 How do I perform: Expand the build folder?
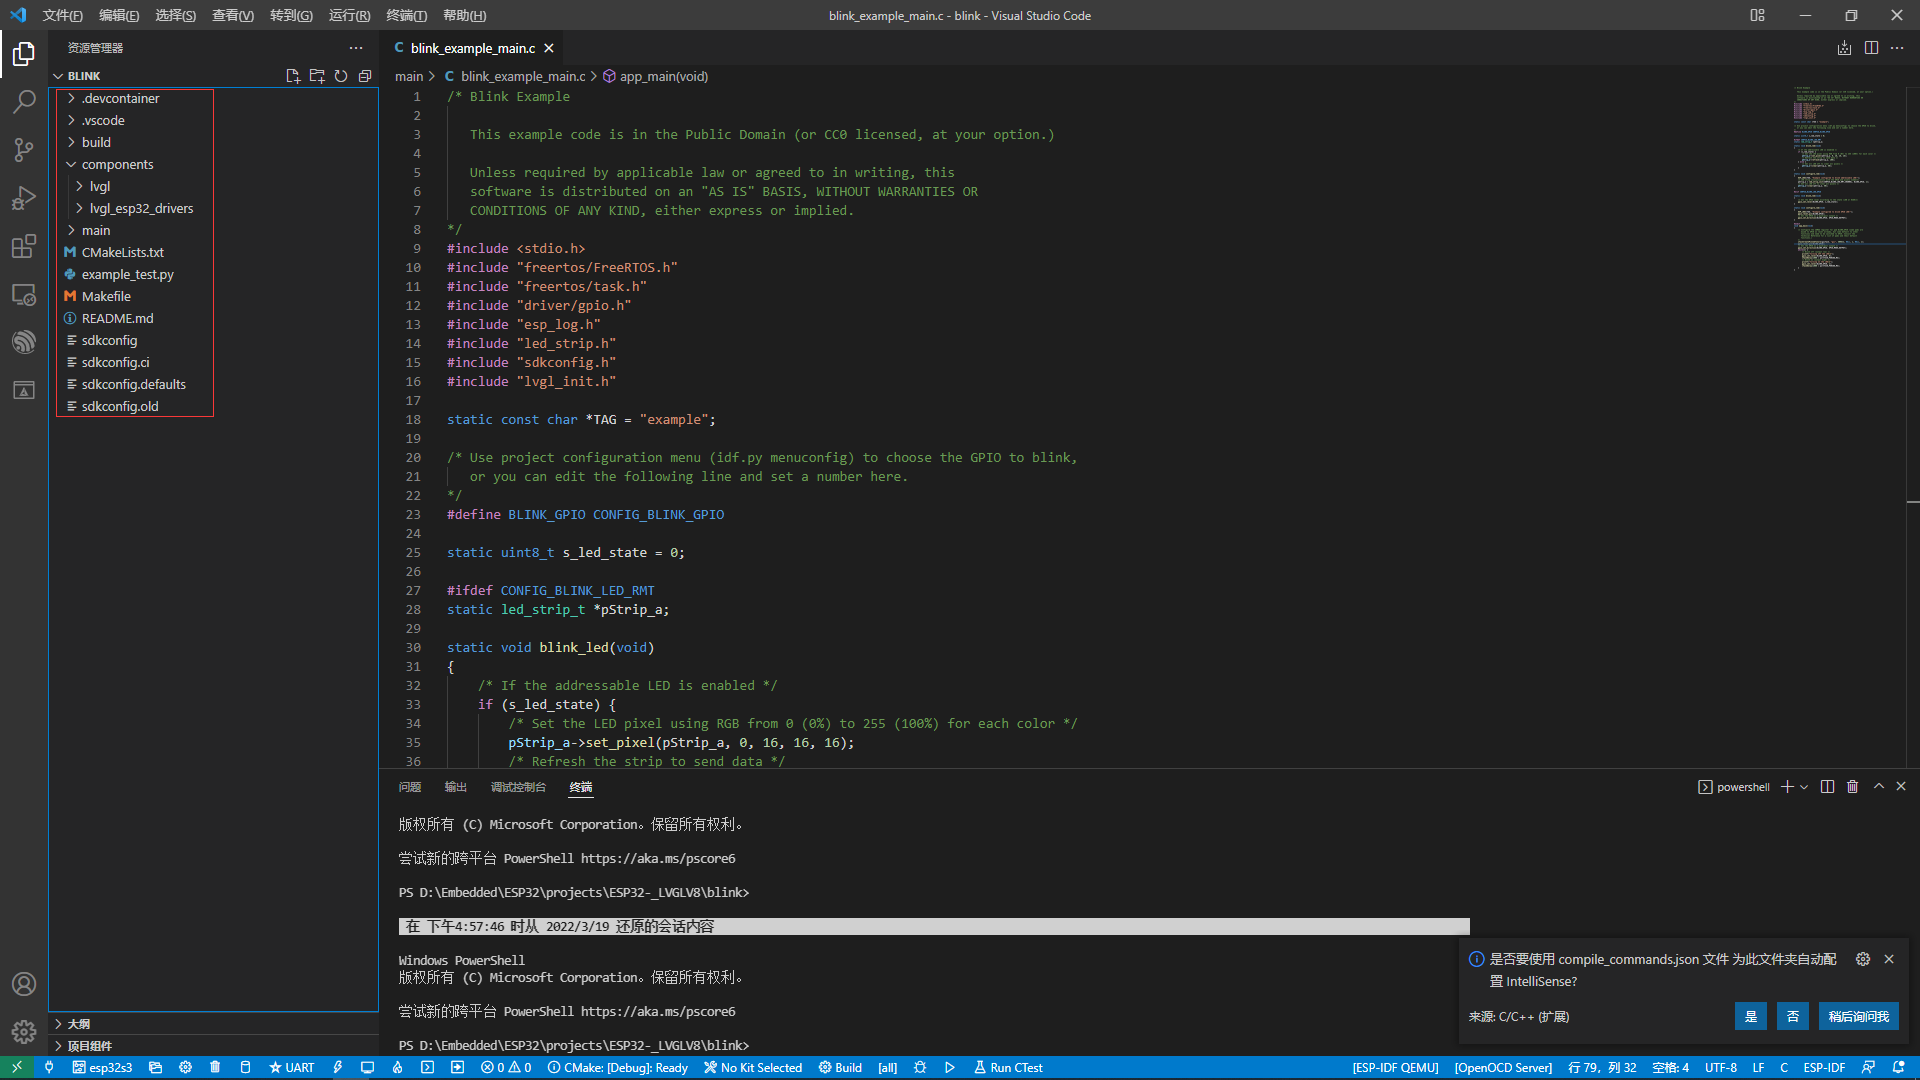pyautogui.click(x=96, y=142)
